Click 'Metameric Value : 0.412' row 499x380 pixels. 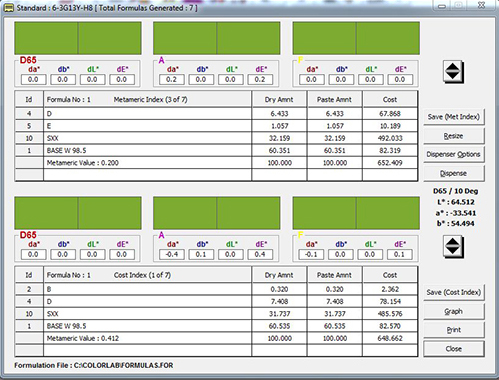coord(216,338)
